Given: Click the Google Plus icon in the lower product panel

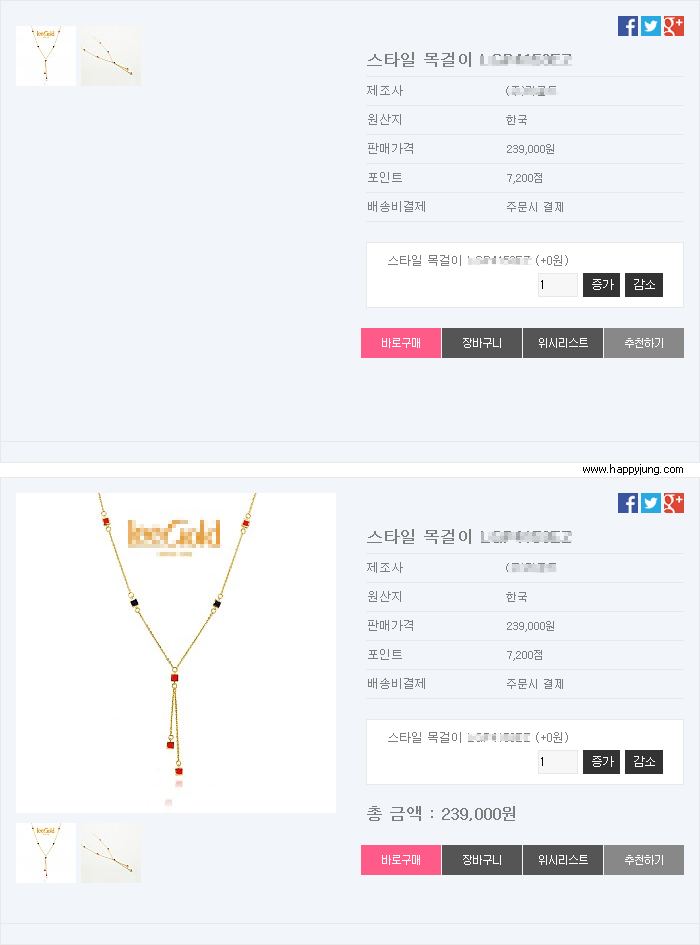Looking at the screenshot, I should [x=673, y=503].
